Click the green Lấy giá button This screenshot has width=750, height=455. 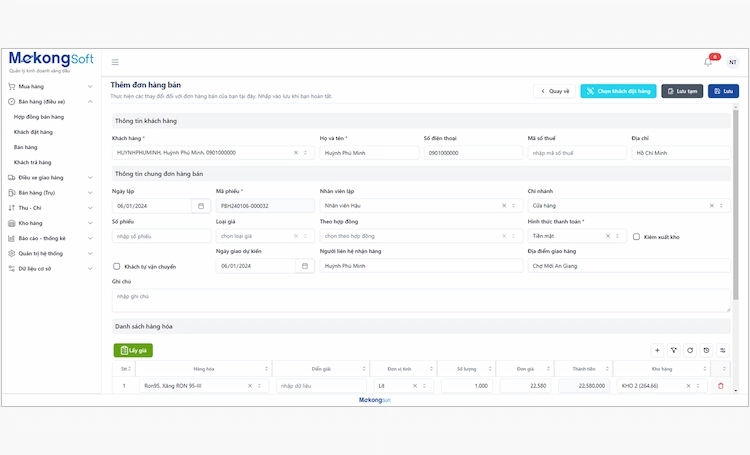(133, 350)
